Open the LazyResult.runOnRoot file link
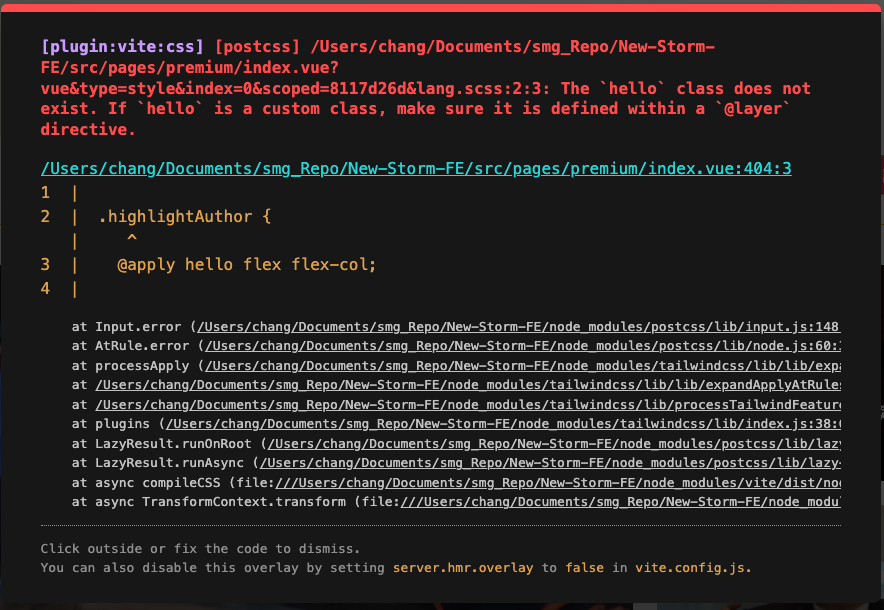884x610 pixels. tap(554, 443)
